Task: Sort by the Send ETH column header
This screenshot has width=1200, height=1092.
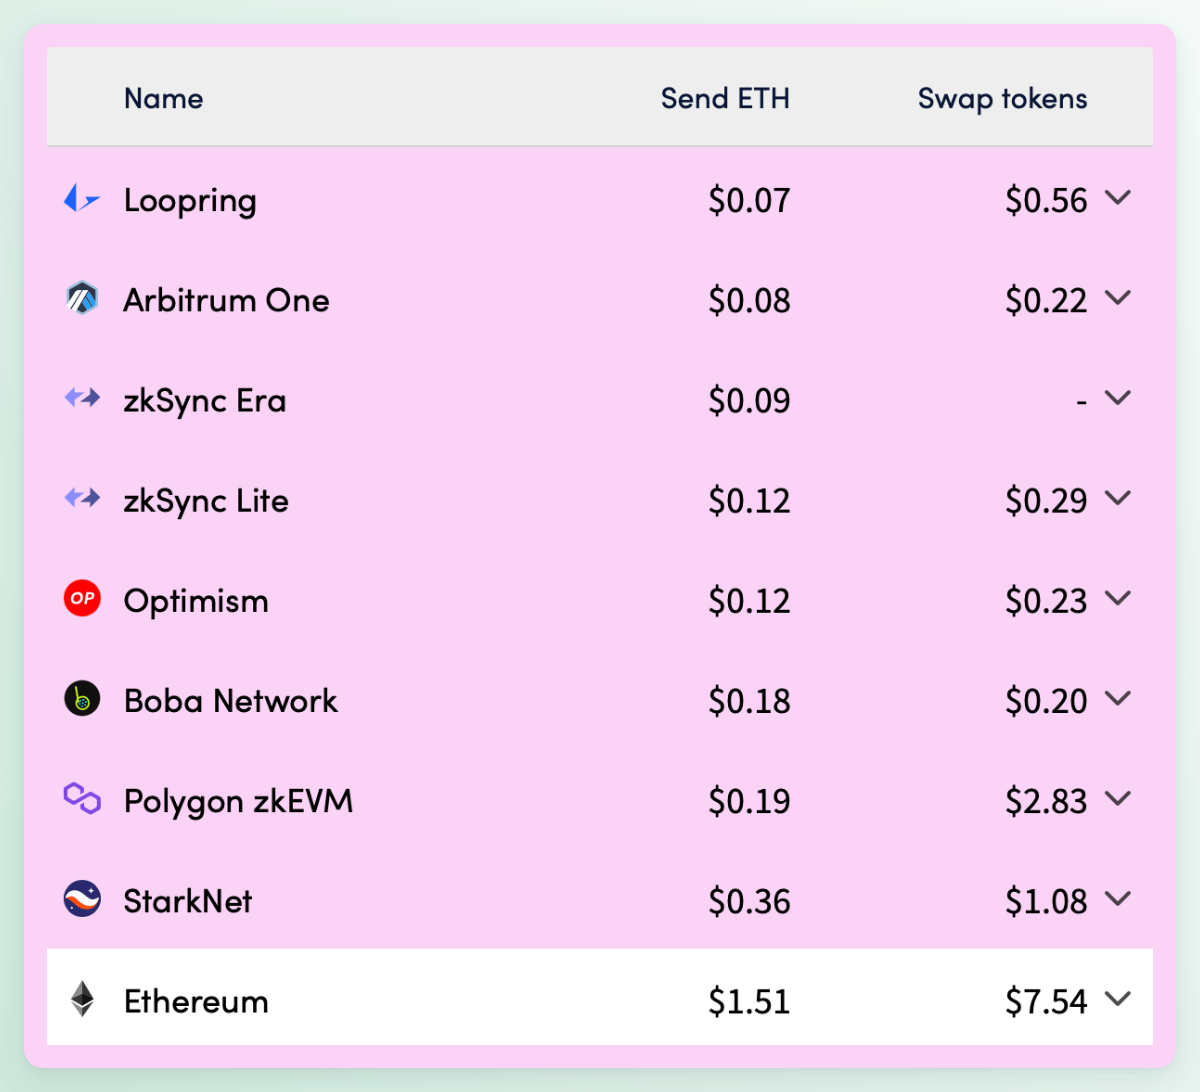Action: (x=725, y=98)
